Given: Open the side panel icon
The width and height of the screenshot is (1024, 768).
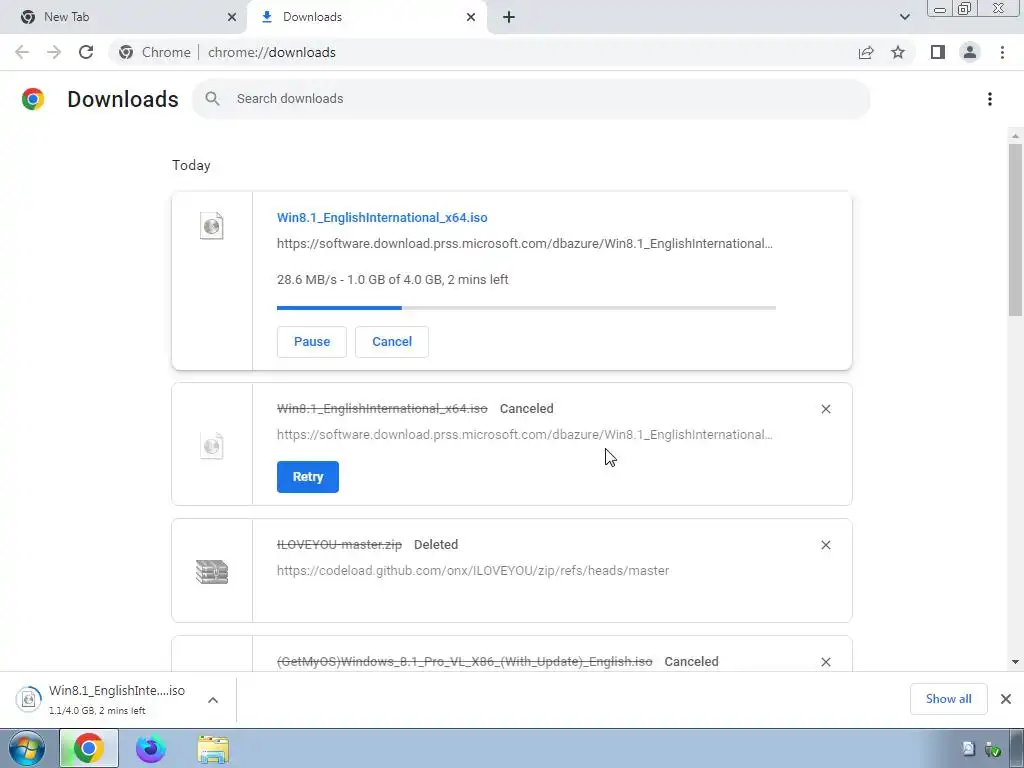Looking at the screenshot, I should 938,52.
